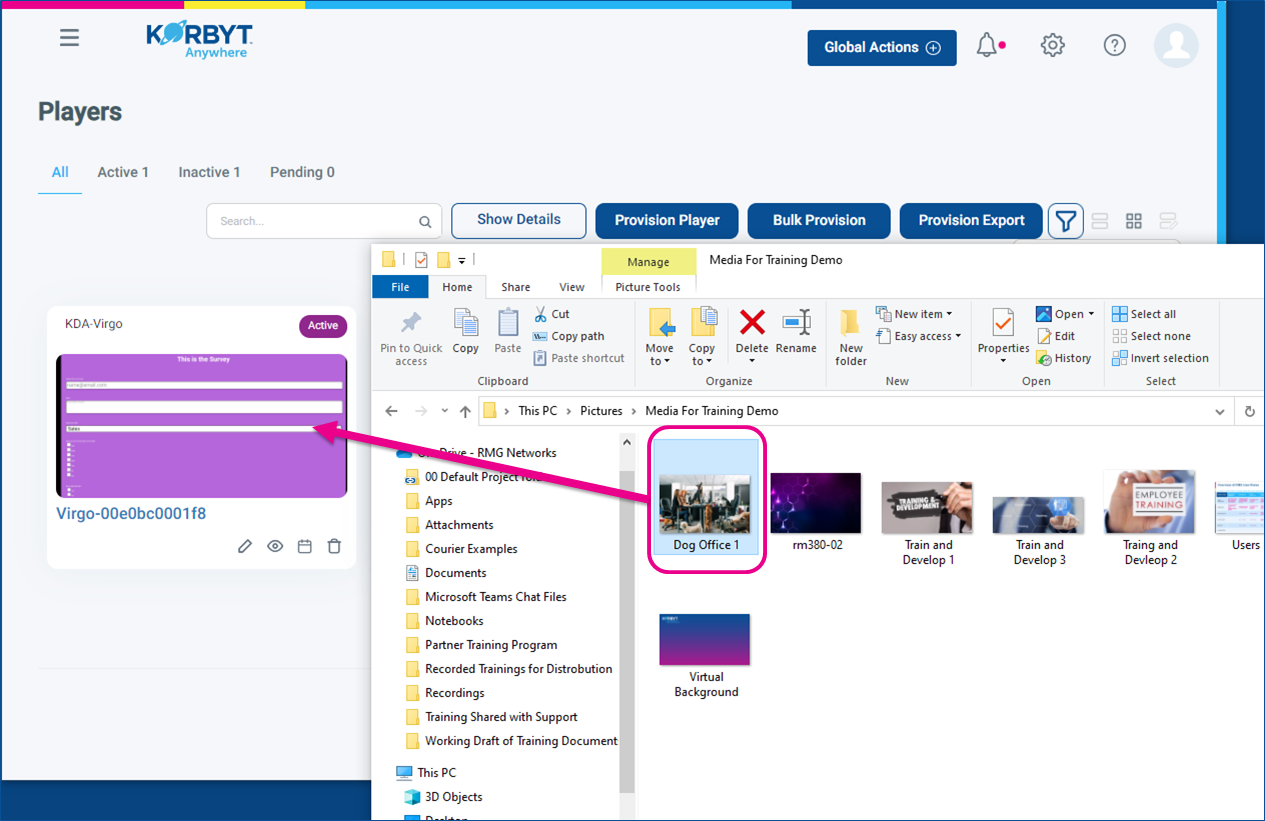Open the hamburger navigation menu
The height and width of the screenshot is (821, 1265).
[69, 38]
